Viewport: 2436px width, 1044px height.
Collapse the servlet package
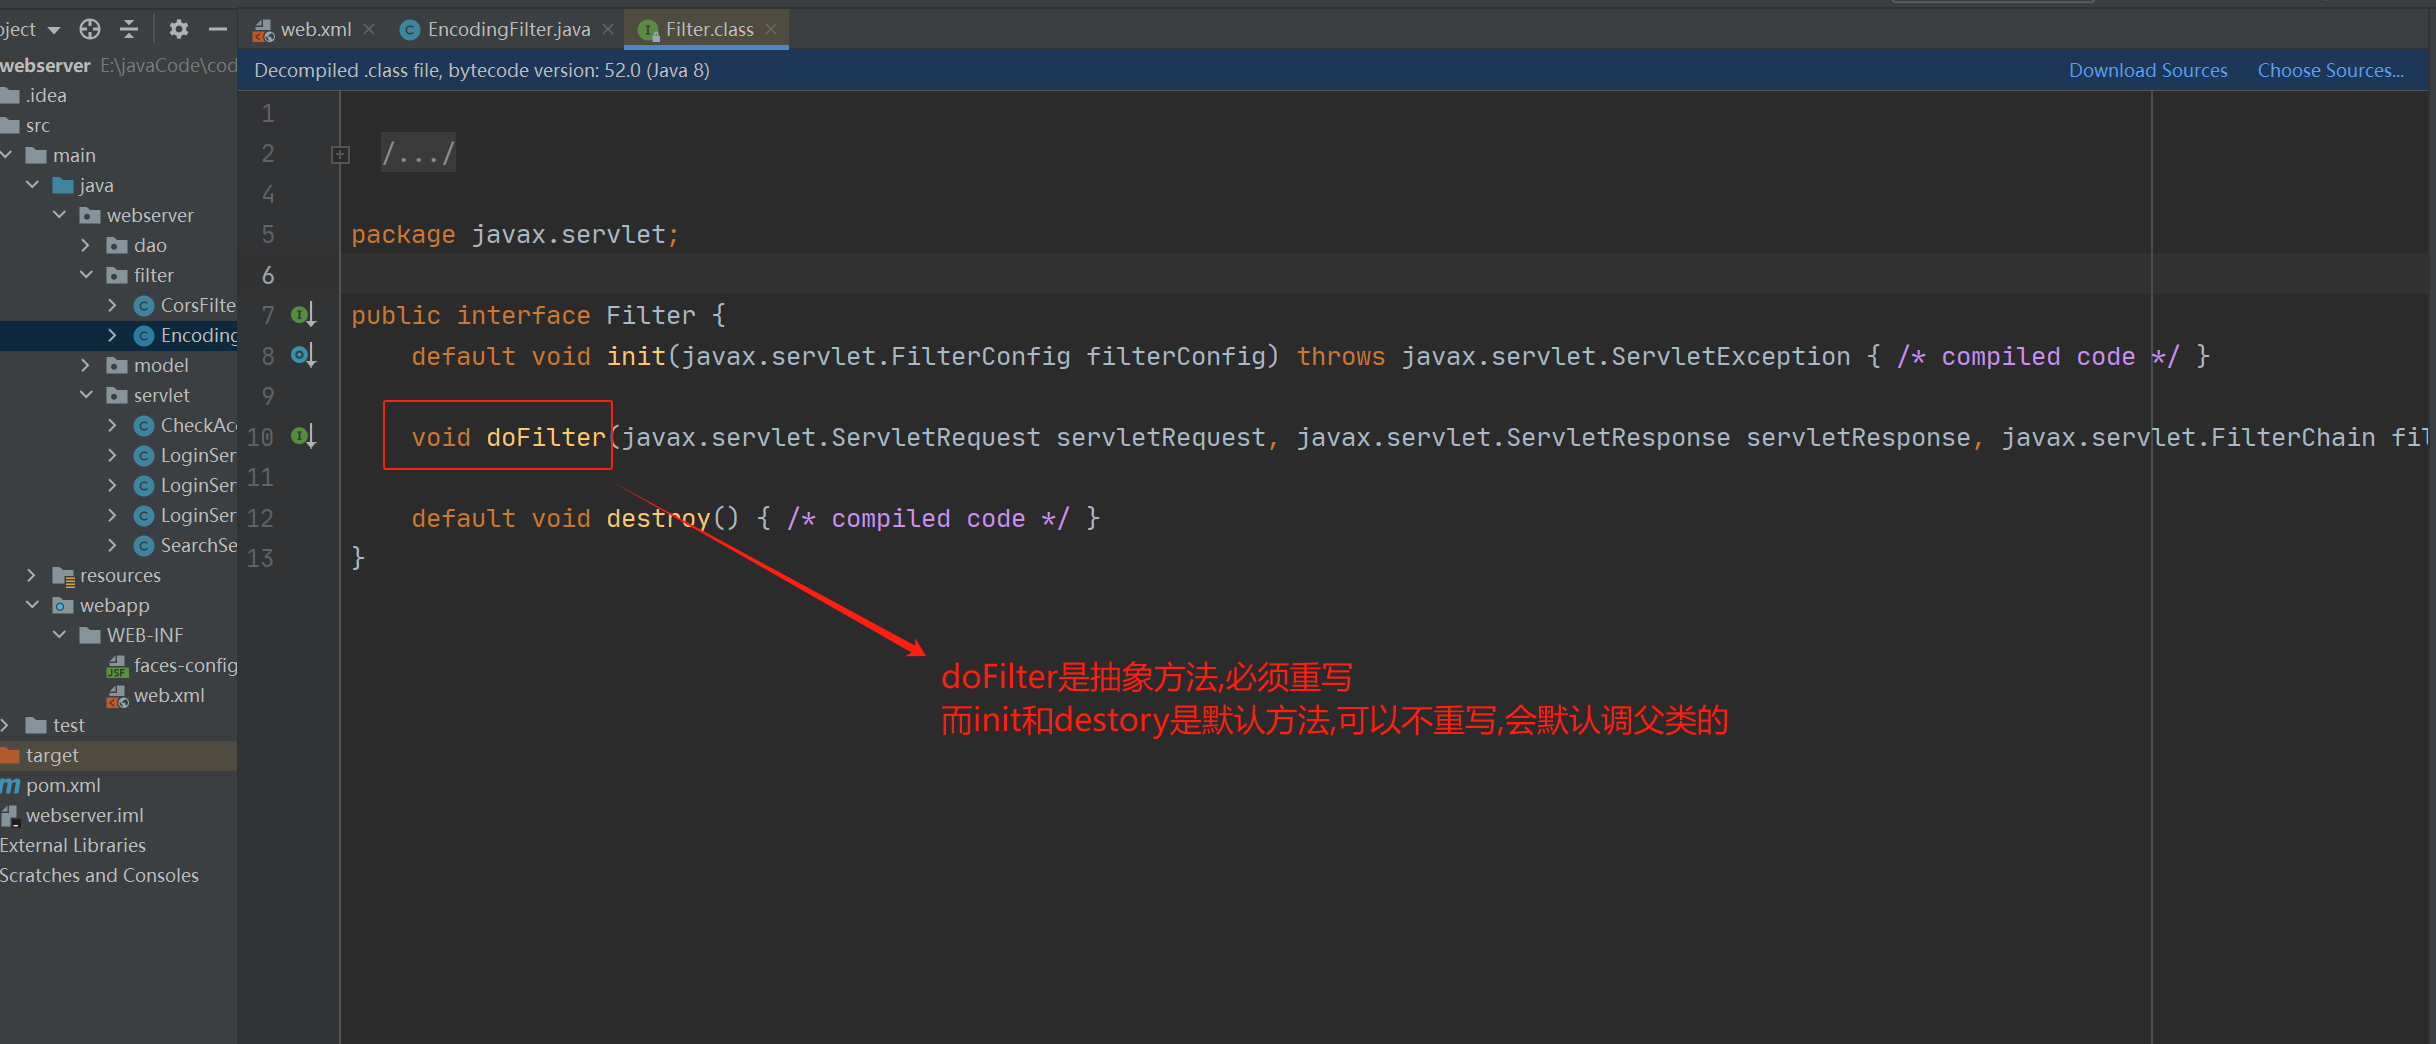point(86,395)
